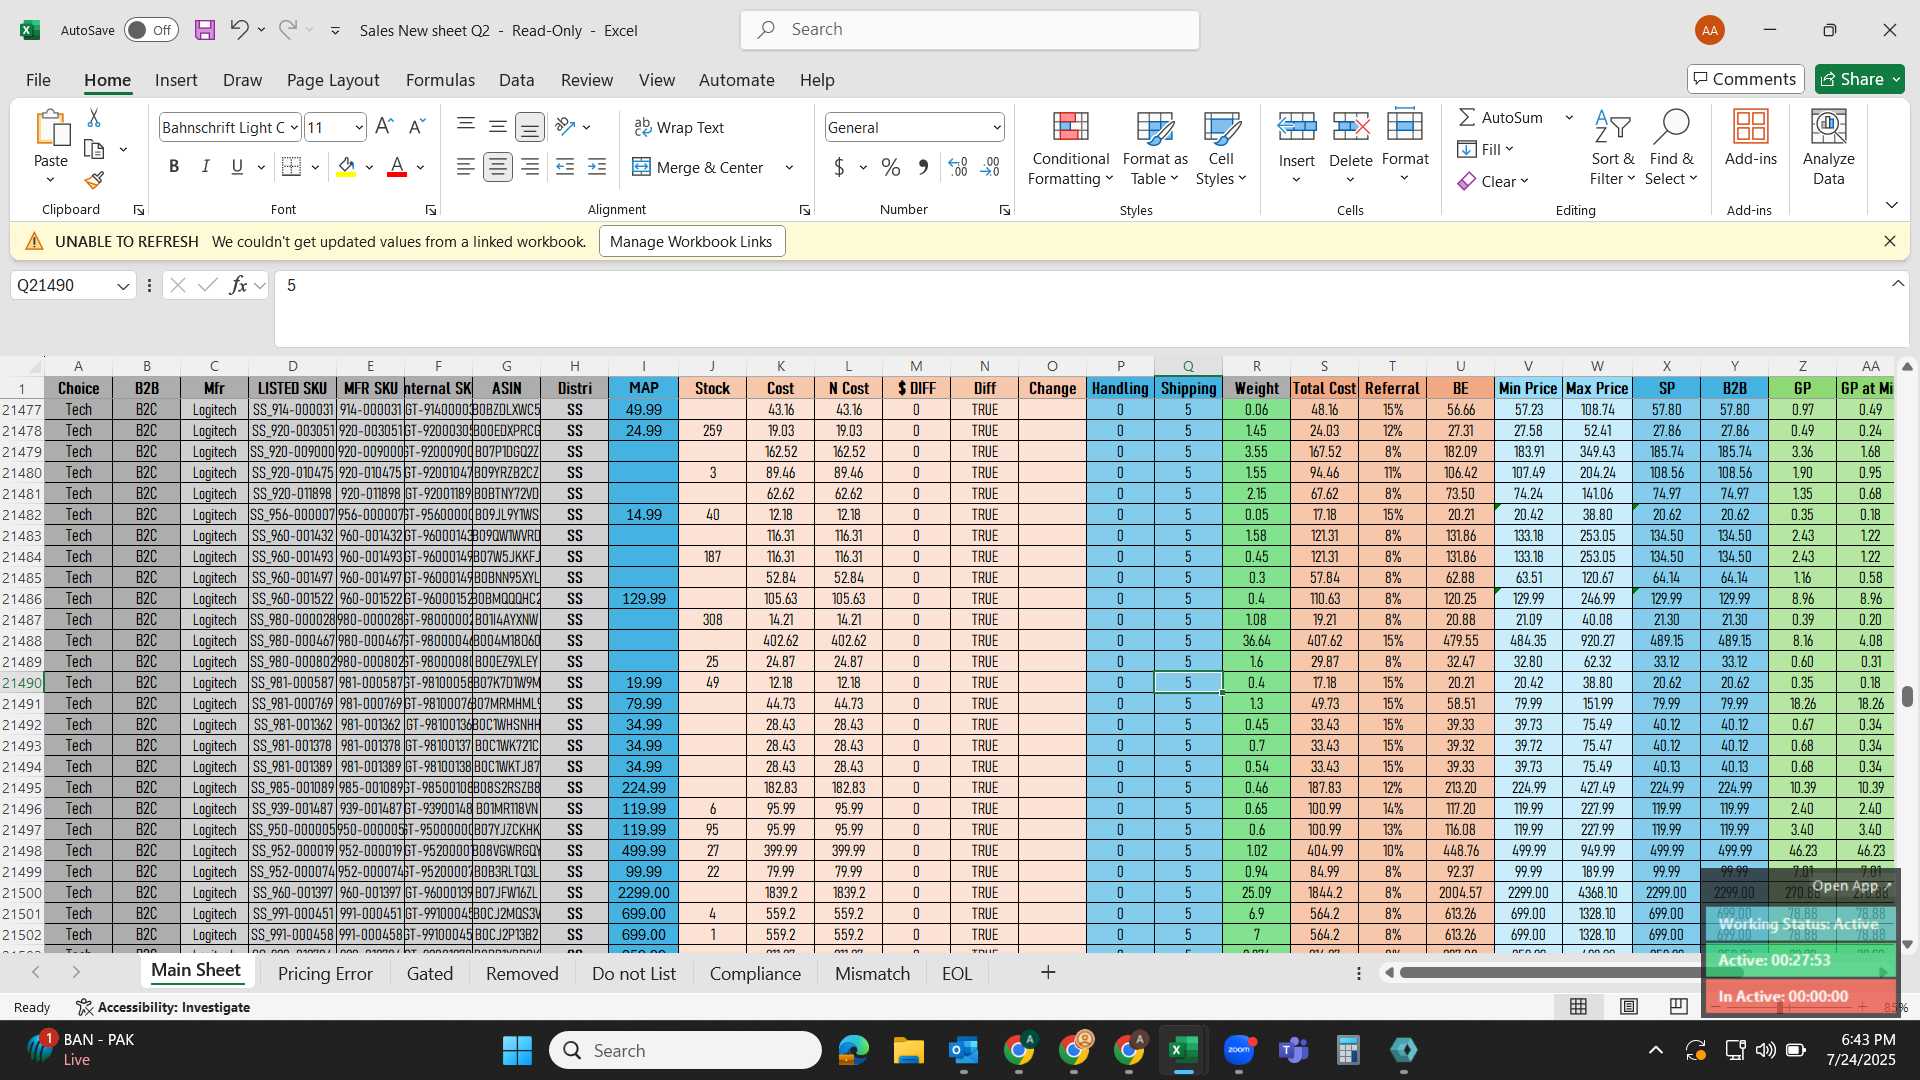Image resolution: width=1920 pixels, height=1080 pixels.
Task: Decrease font size with smaller A icon
Action: (x=417, y=127)
